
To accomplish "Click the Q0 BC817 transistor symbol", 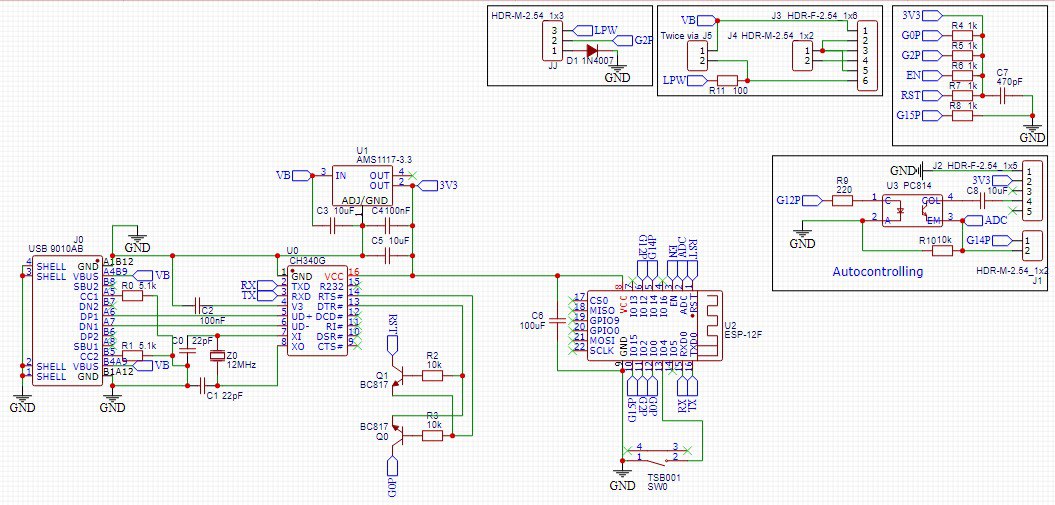I will click(397, 436).
